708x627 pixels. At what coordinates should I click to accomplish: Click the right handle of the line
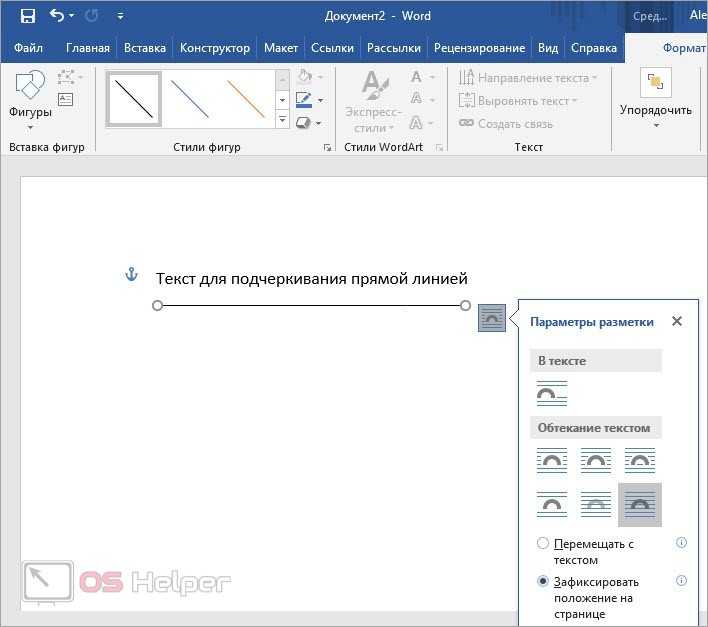pyautogui.click(x=466, y=306)
